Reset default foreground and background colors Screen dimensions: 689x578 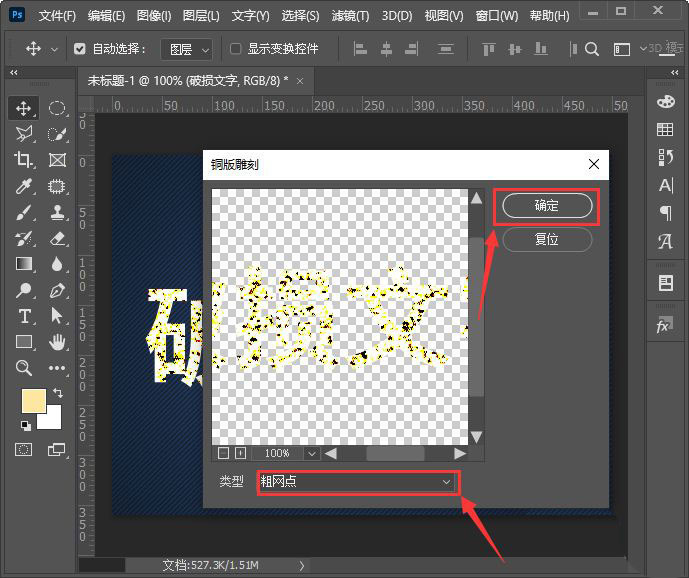point(25,425)
